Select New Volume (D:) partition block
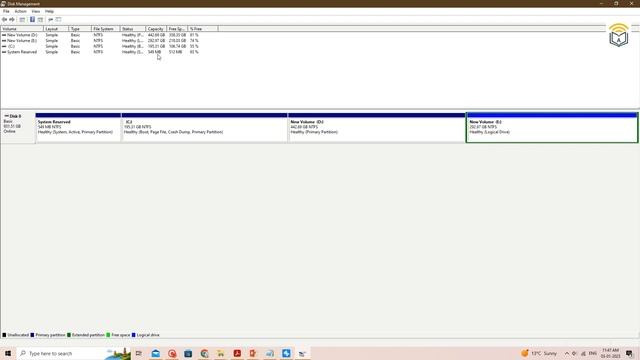The height and width of the screenshot is (360, 640). tap(377, 128)
